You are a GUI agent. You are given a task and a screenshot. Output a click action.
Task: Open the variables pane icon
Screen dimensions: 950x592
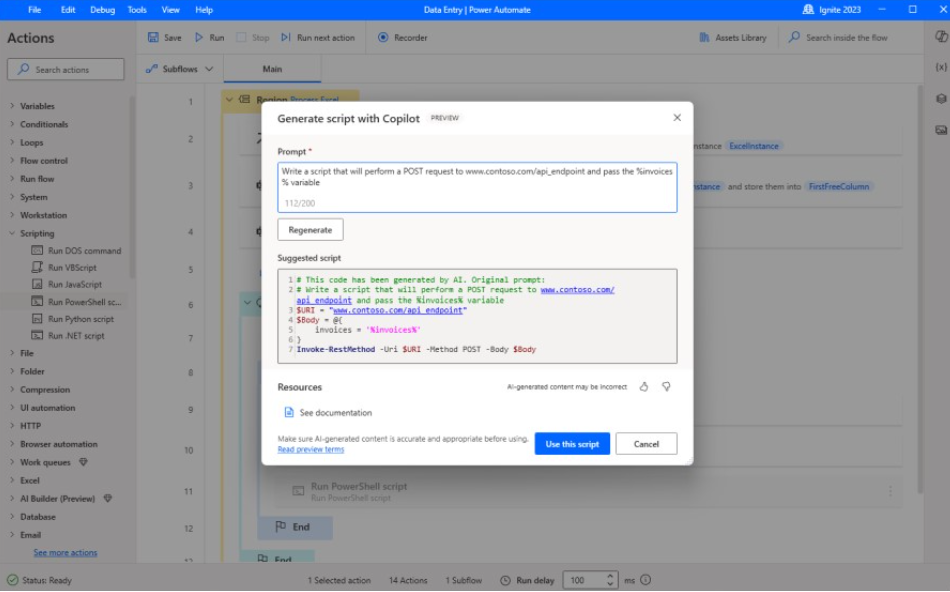(x=941, y=67)
